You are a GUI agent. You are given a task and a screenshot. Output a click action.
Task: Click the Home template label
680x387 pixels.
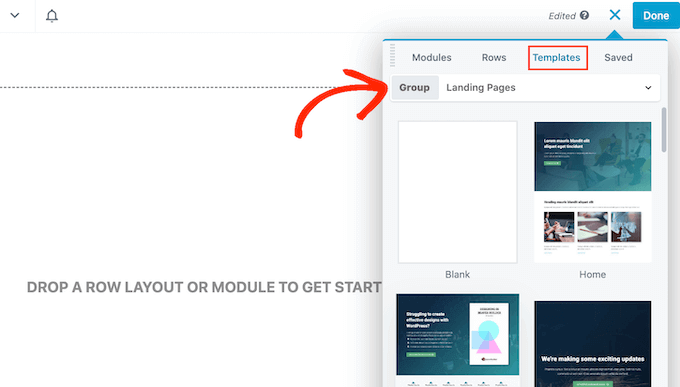(x=592, y=275)
